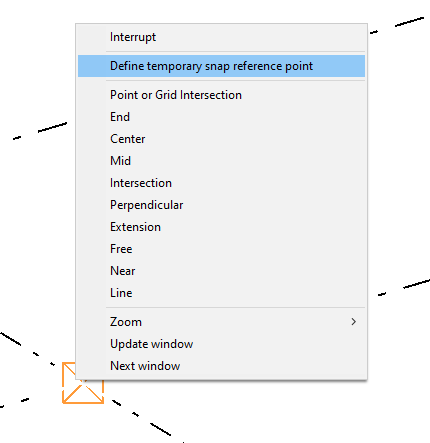Pick Point or Grid Intersection snap

coord(221,95)
